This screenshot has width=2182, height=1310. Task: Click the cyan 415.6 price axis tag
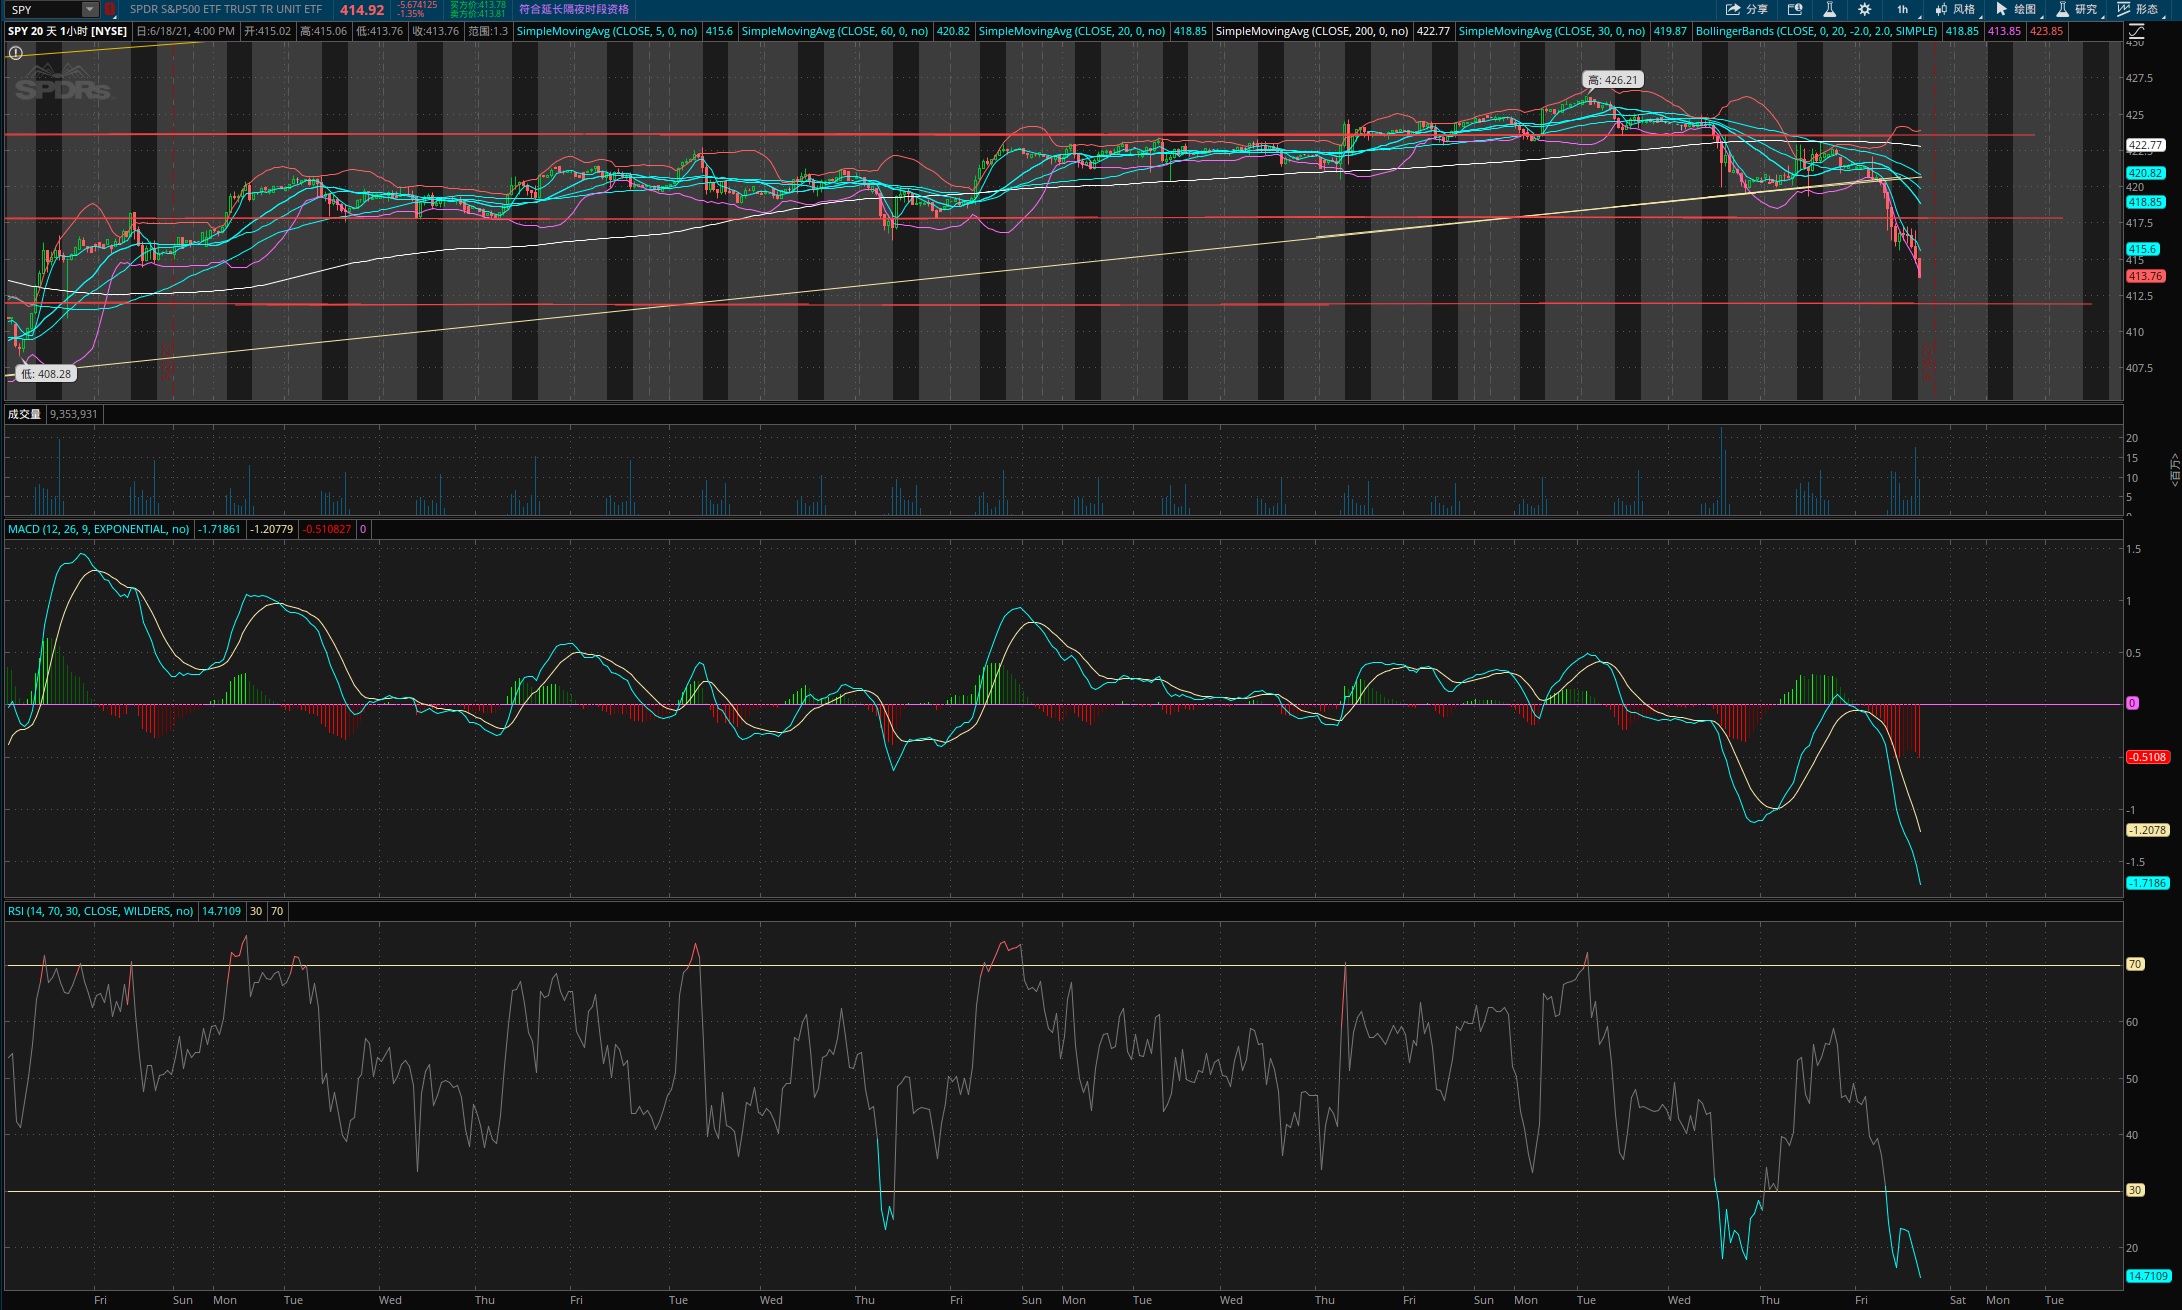pyautogui.click(x=2143, y=249)
